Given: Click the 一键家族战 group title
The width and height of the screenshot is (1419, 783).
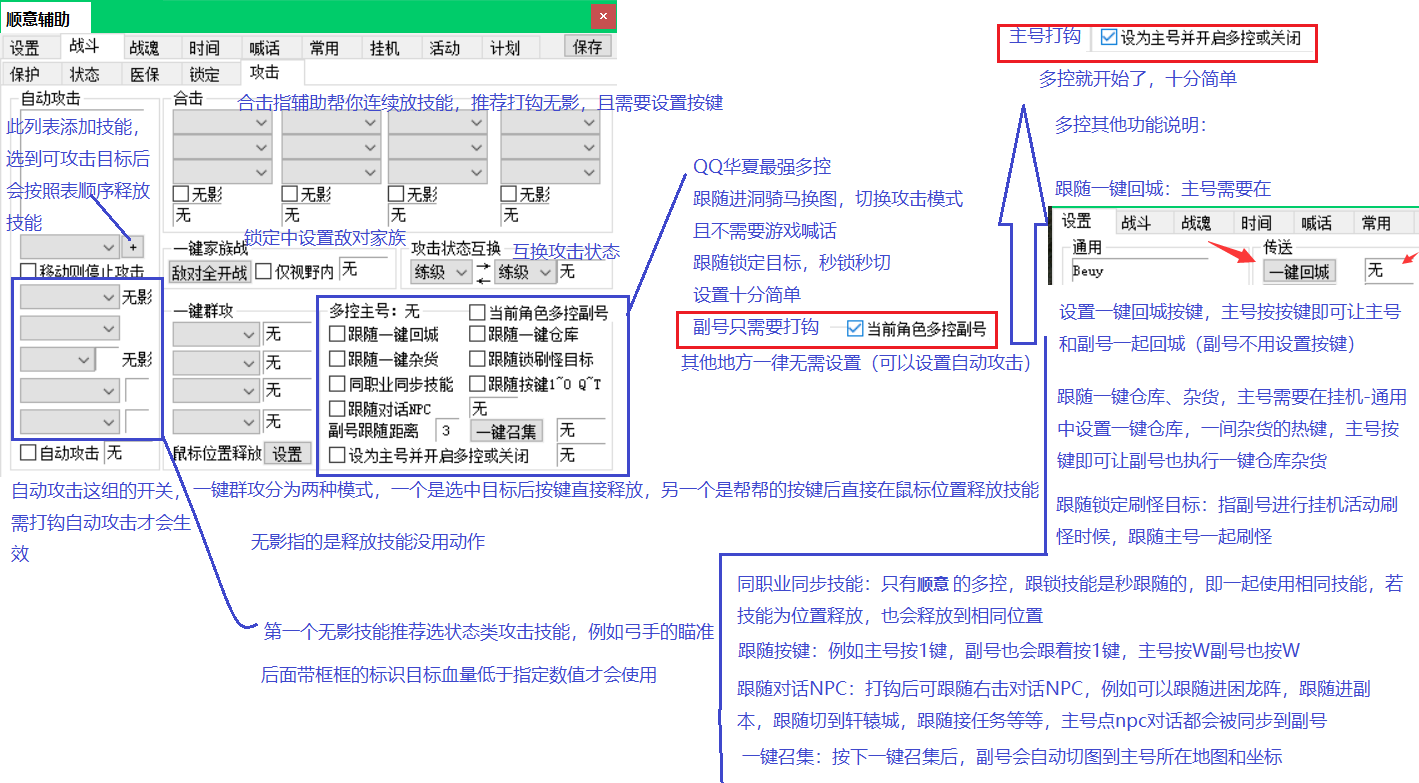Looking at the screenshot, I should click(211, 248).
